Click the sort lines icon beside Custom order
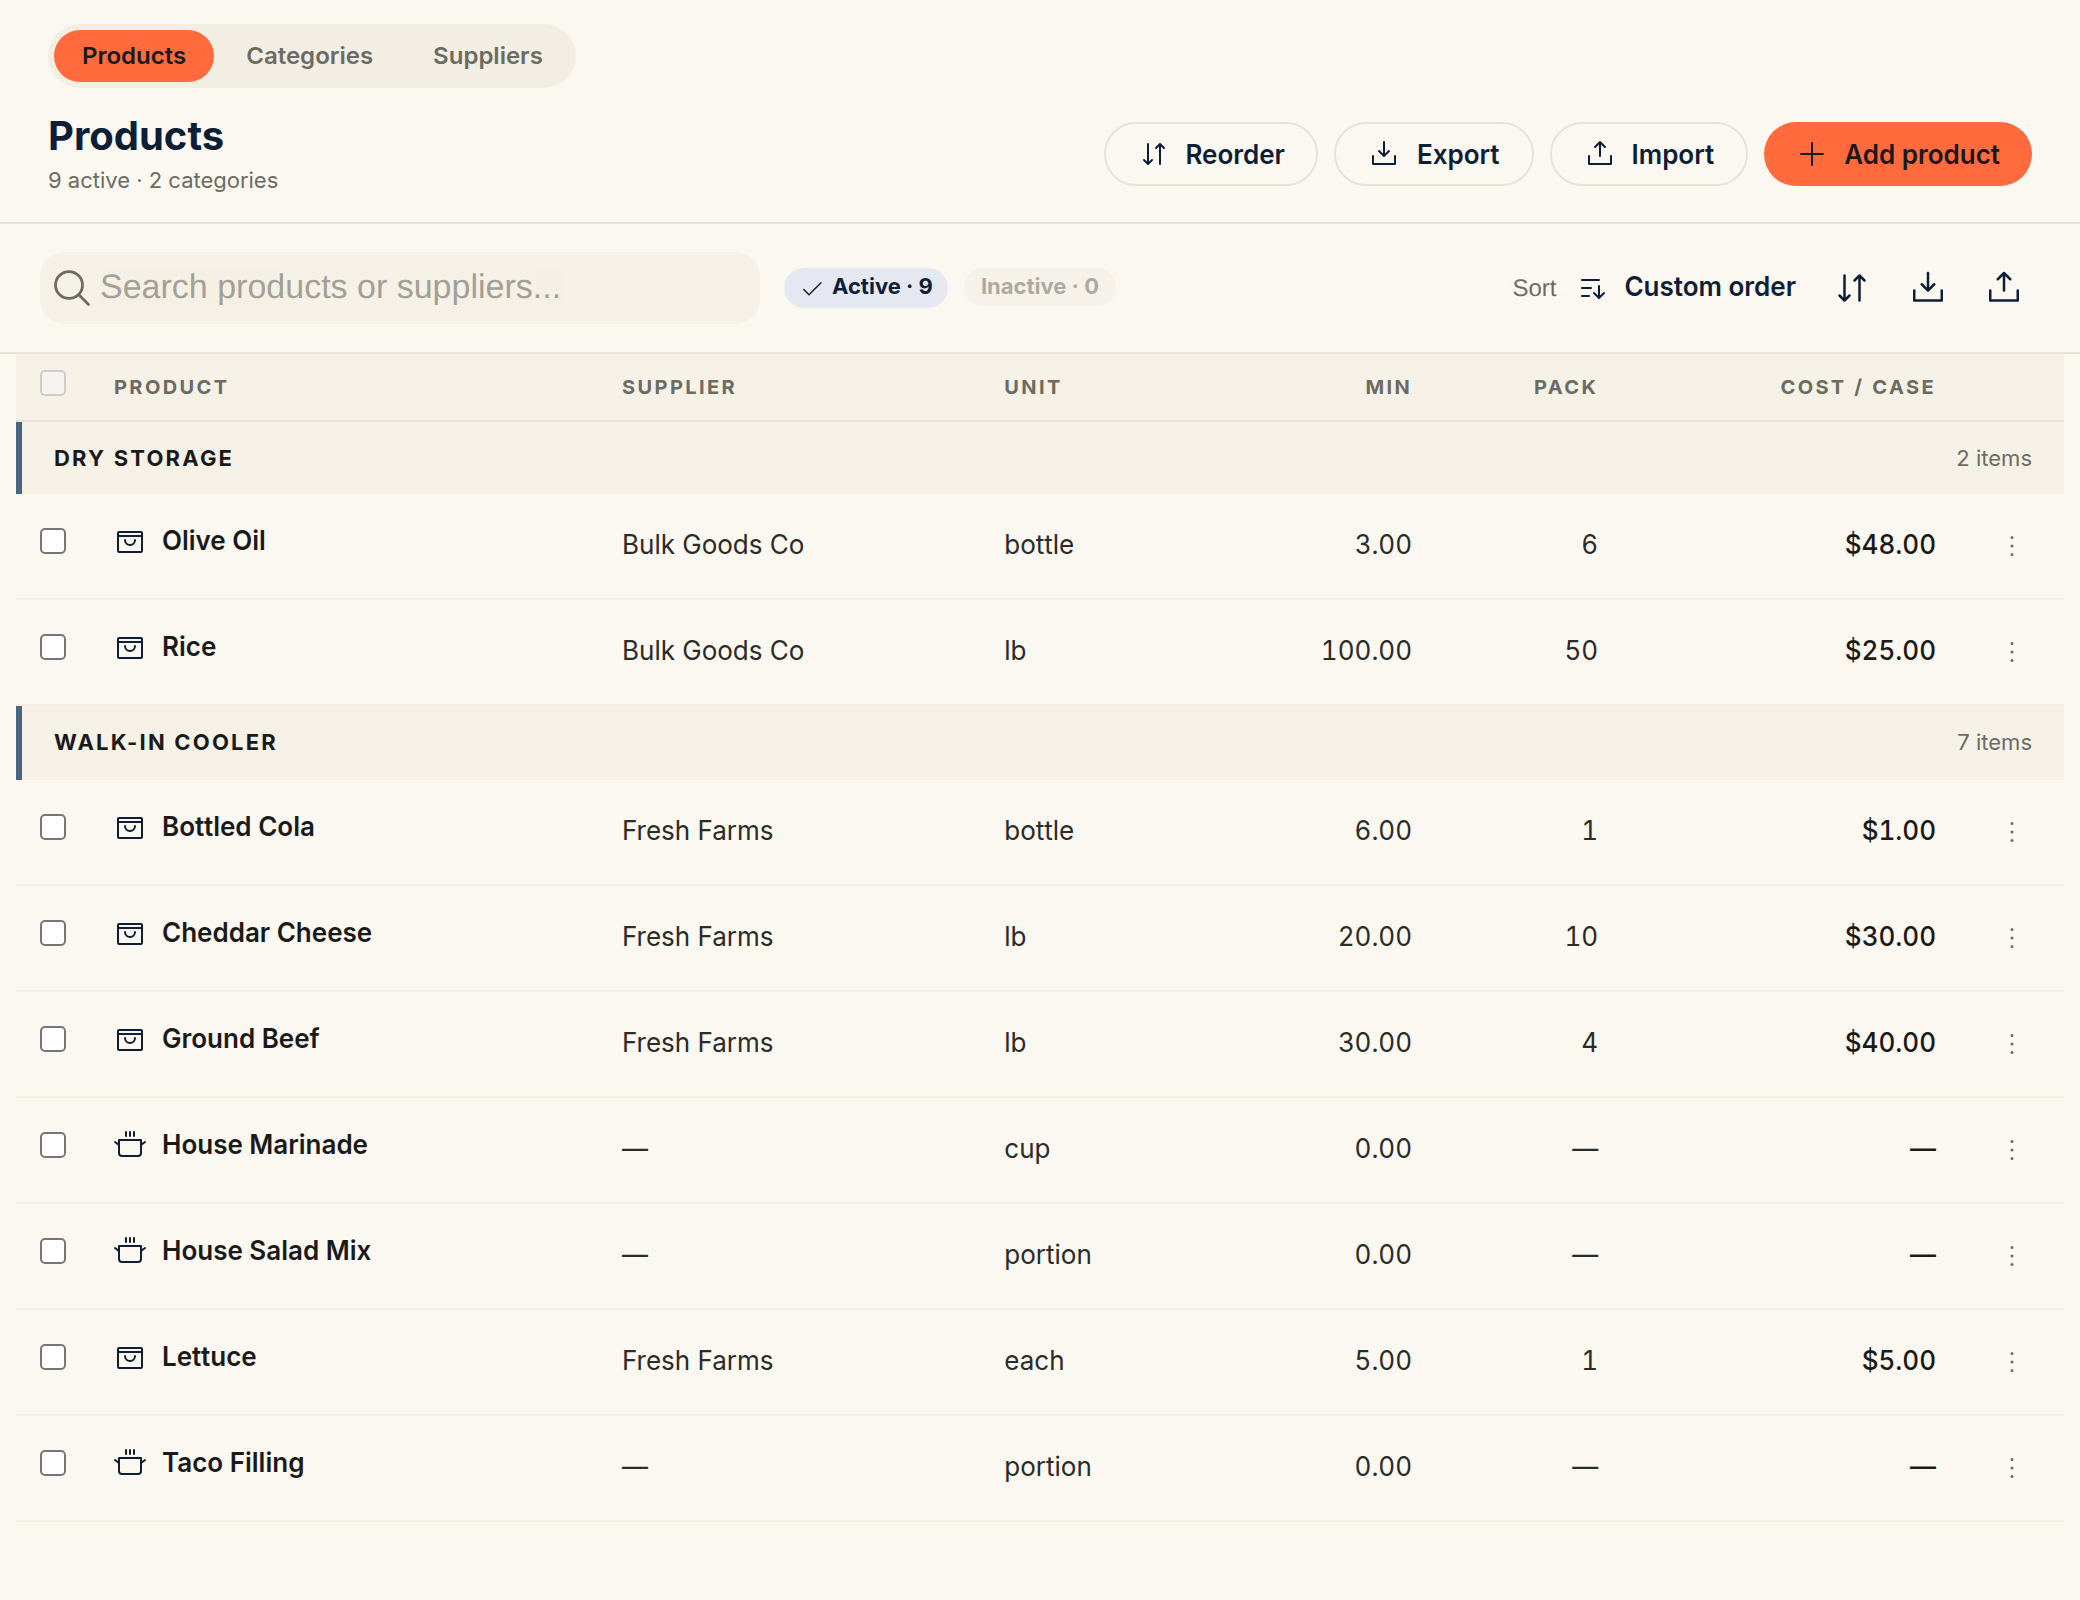The height and width of the screenshot is (1600, 2080). point(1593,289)
